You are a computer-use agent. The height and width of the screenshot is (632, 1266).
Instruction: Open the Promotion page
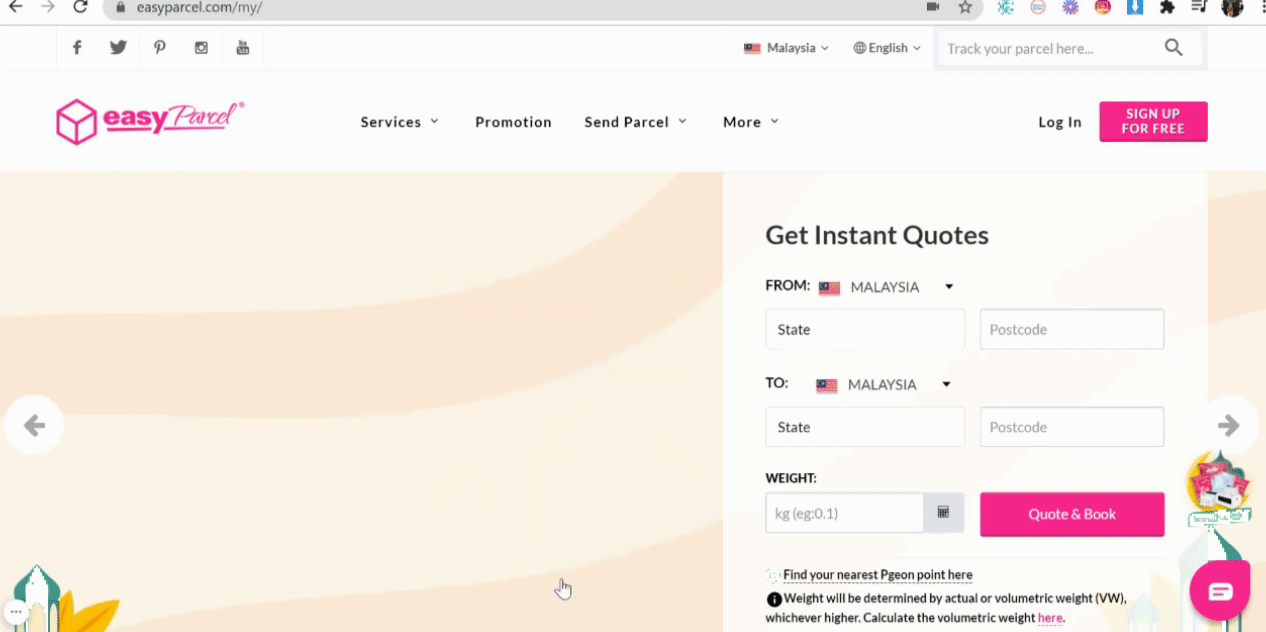[513, 122]
